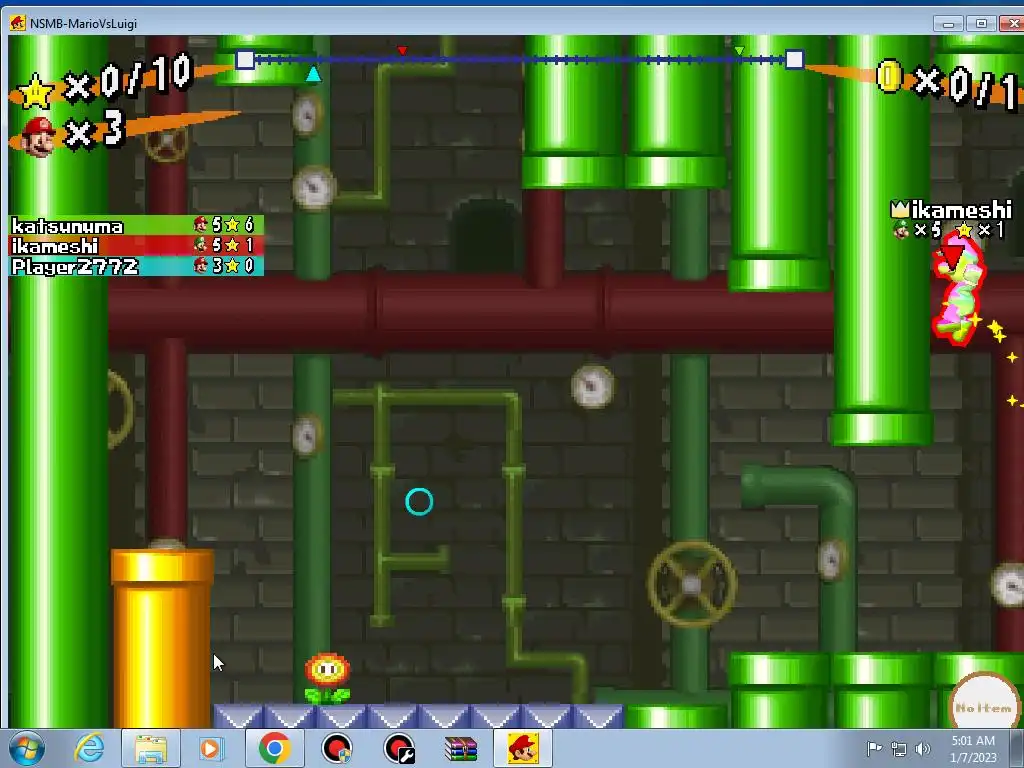Open volume speaker tray icon
The height and width of the screenshot is (768, 1024).
[923, 749]
